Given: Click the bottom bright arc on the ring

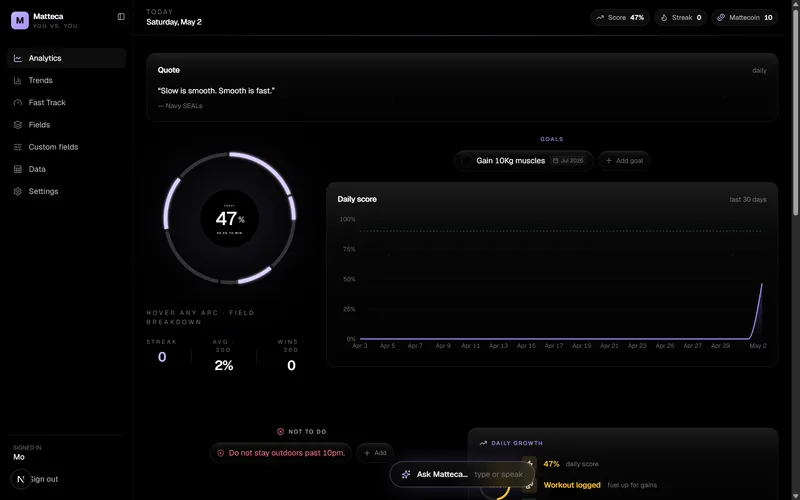Looking at the screenshot, I should (x=255, y=276).
